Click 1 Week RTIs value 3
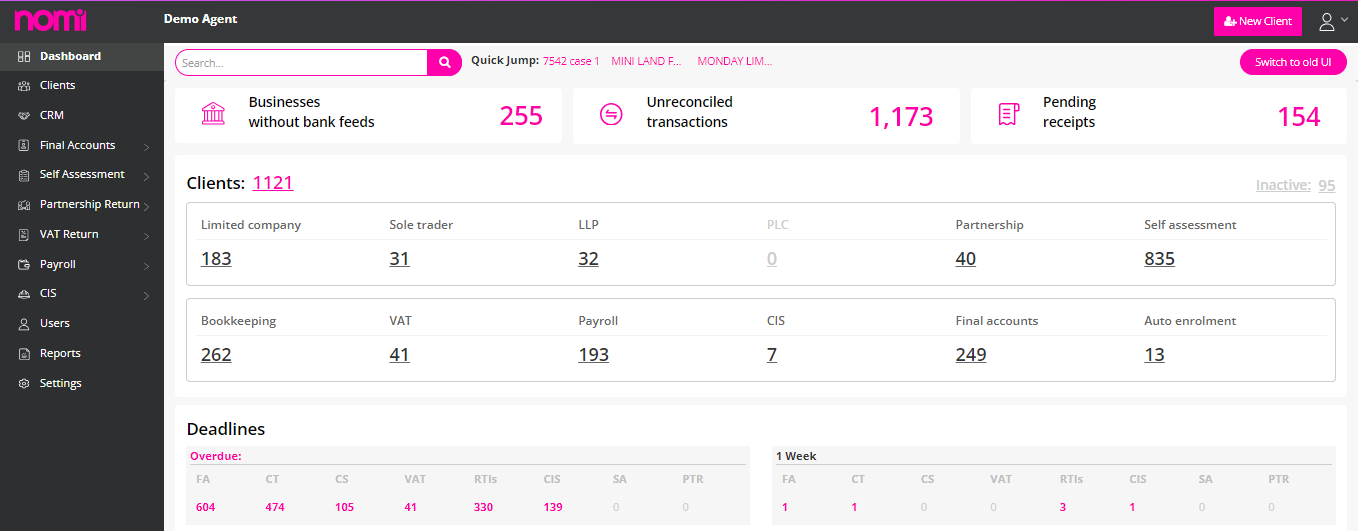This screenshot has height=531, width=1358. (1063, 507)
